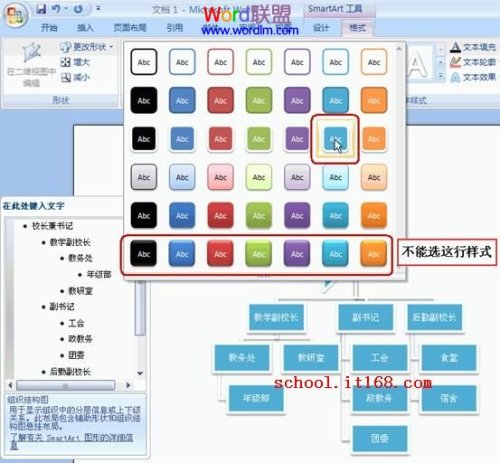This screenshot has width=500, height=463.
Task: Click 增大 to enlarge shape
Action: [x=75, y=62]
